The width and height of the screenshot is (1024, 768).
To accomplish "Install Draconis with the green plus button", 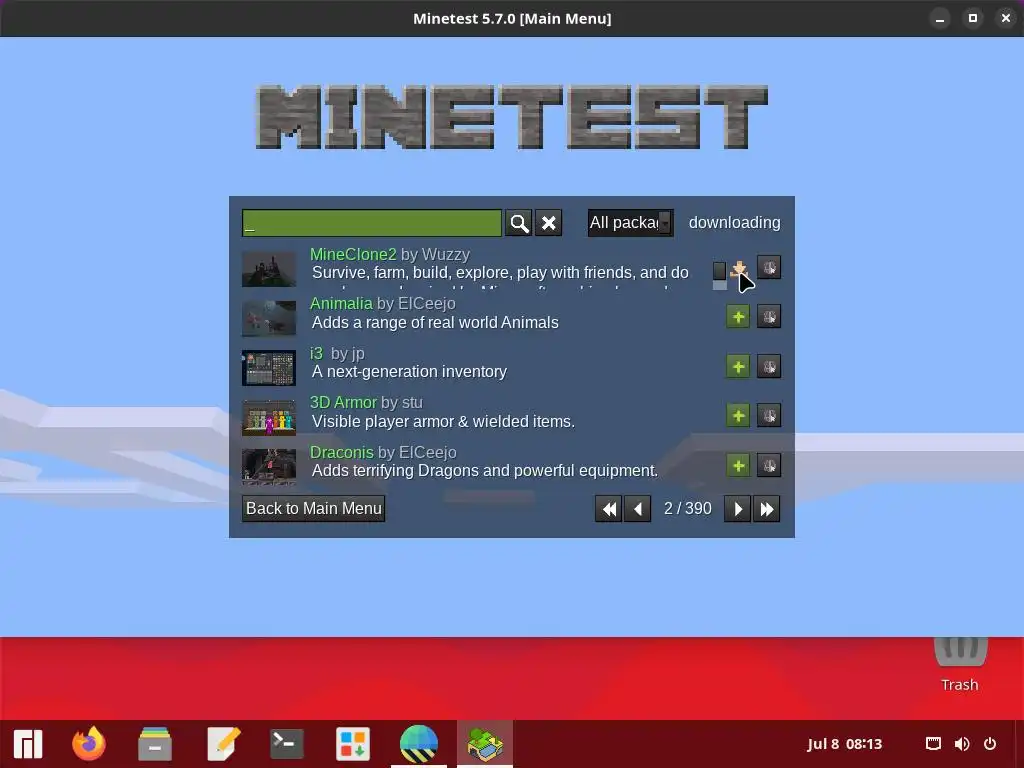I will 738,466.
